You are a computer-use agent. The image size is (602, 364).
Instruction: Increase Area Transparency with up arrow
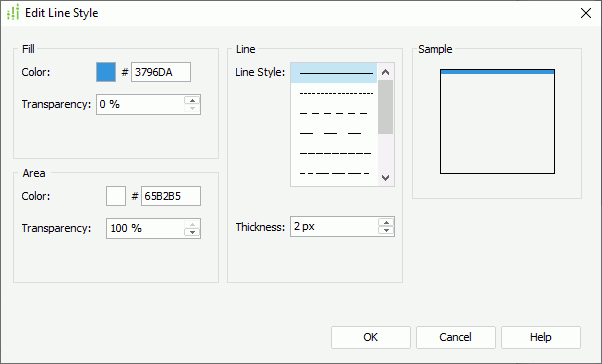tap(192, 224)
